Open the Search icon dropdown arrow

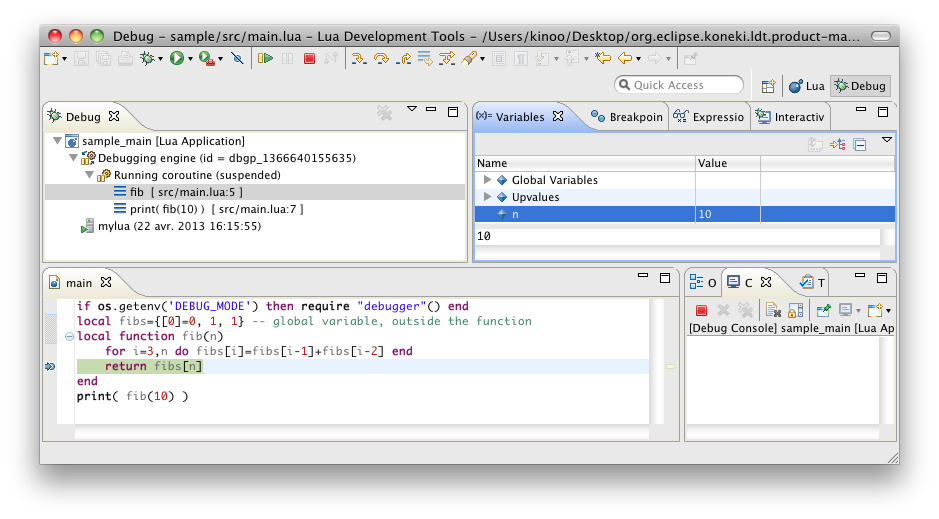tap(483, 59)
